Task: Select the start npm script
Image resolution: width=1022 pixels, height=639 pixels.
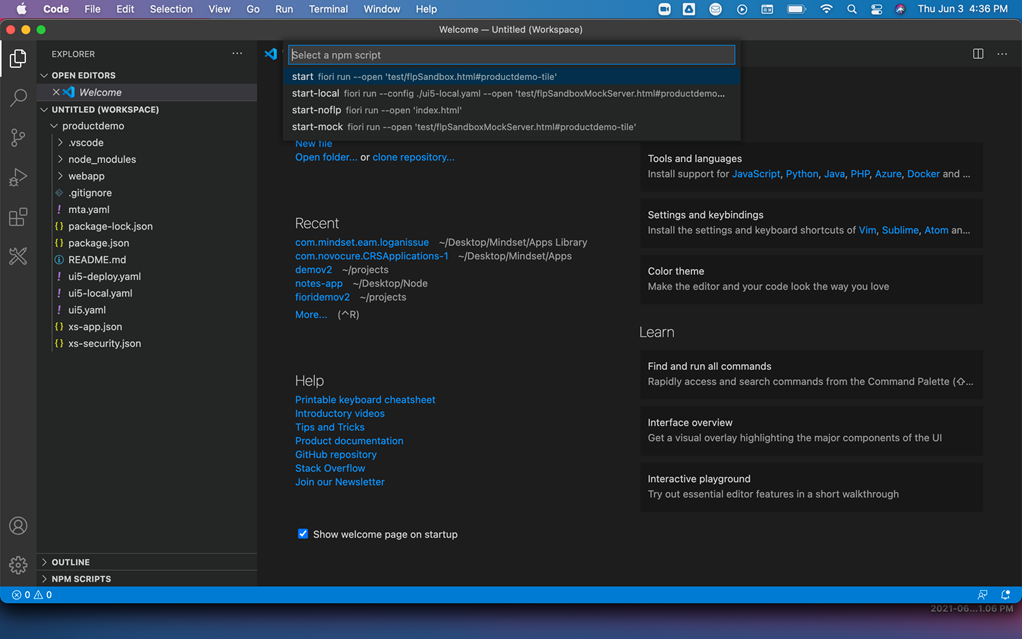Action: [x=512, y=76]
